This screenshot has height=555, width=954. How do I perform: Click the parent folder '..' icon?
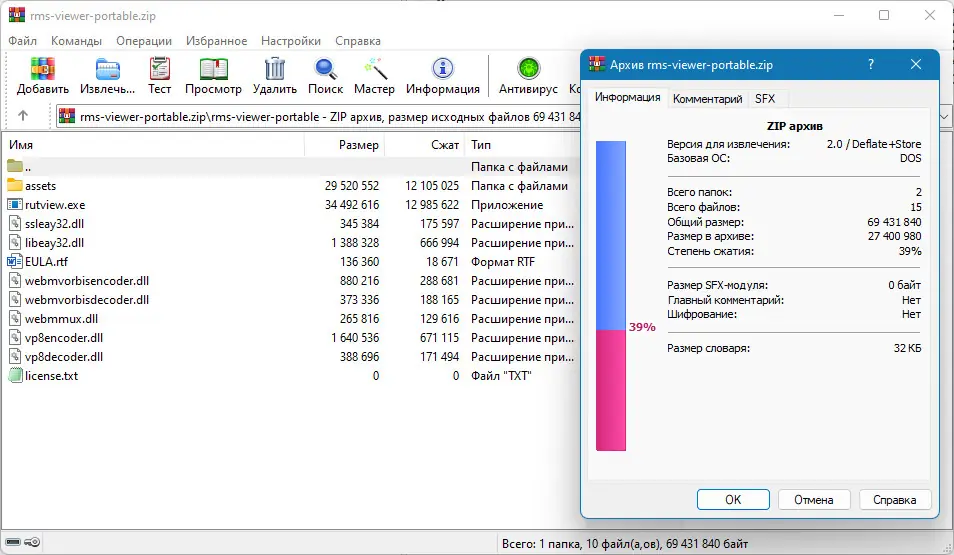pos(15,166)
